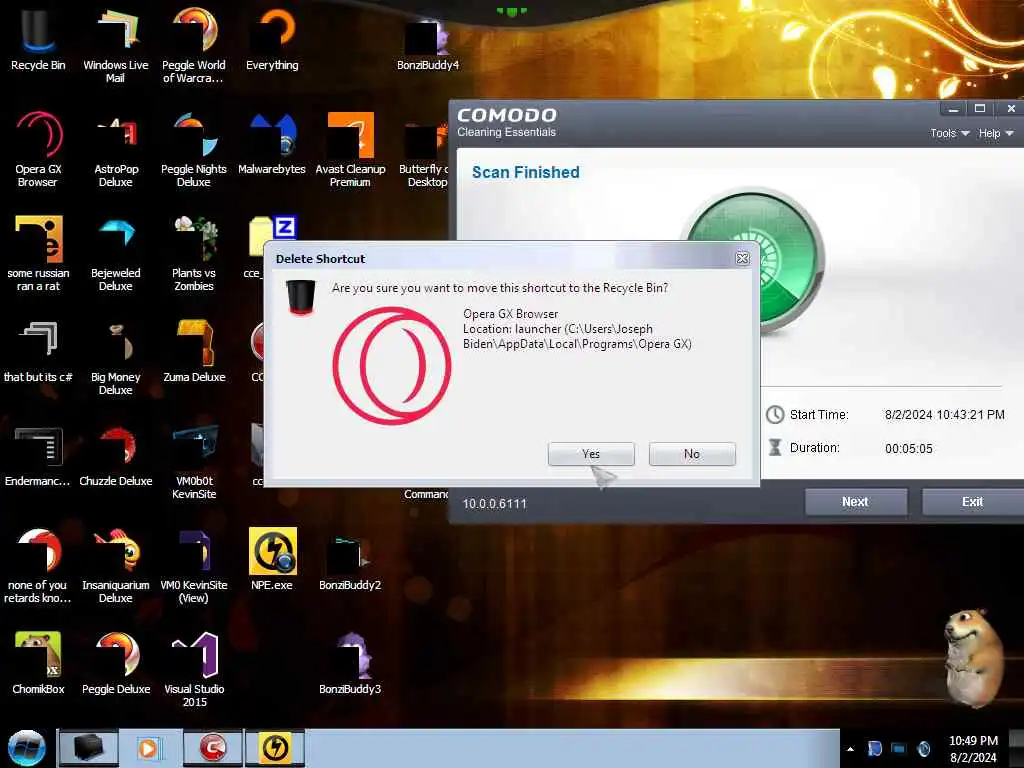Select the Butterfly Desktop icon
Viewport: 1024px width, 768px height.
(x=424, y=154)
